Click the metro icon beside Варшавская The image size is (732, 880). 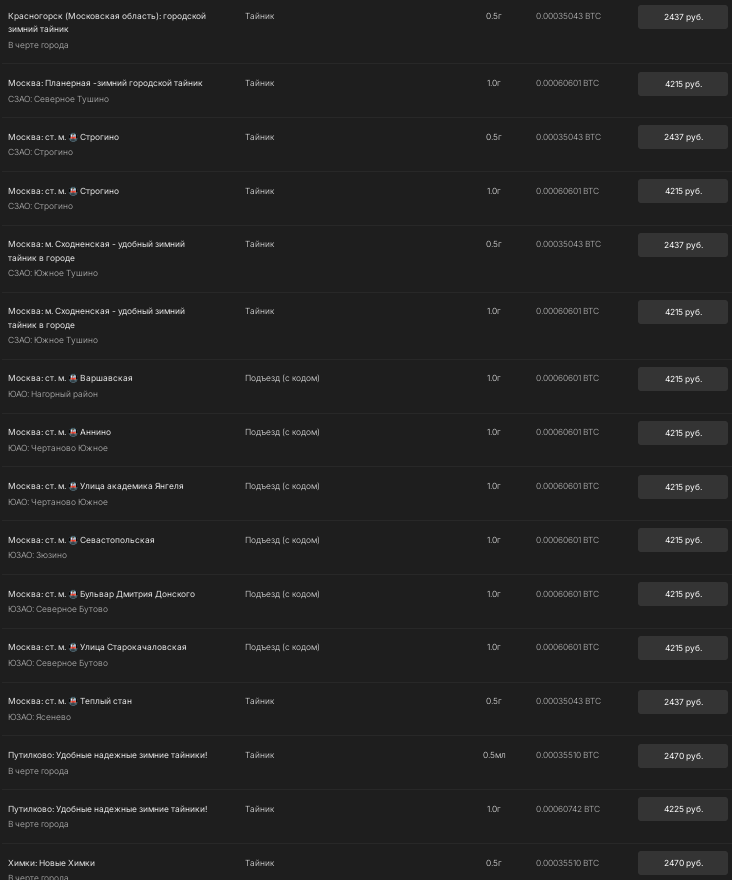coord(73,378)
